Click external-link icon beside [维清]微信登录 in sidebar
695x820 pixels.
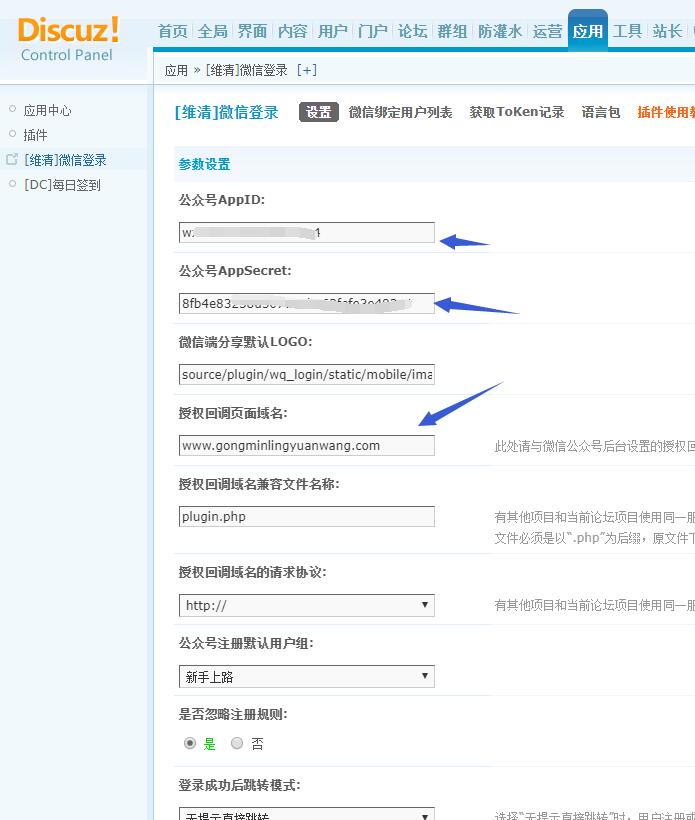click(12, 159)
